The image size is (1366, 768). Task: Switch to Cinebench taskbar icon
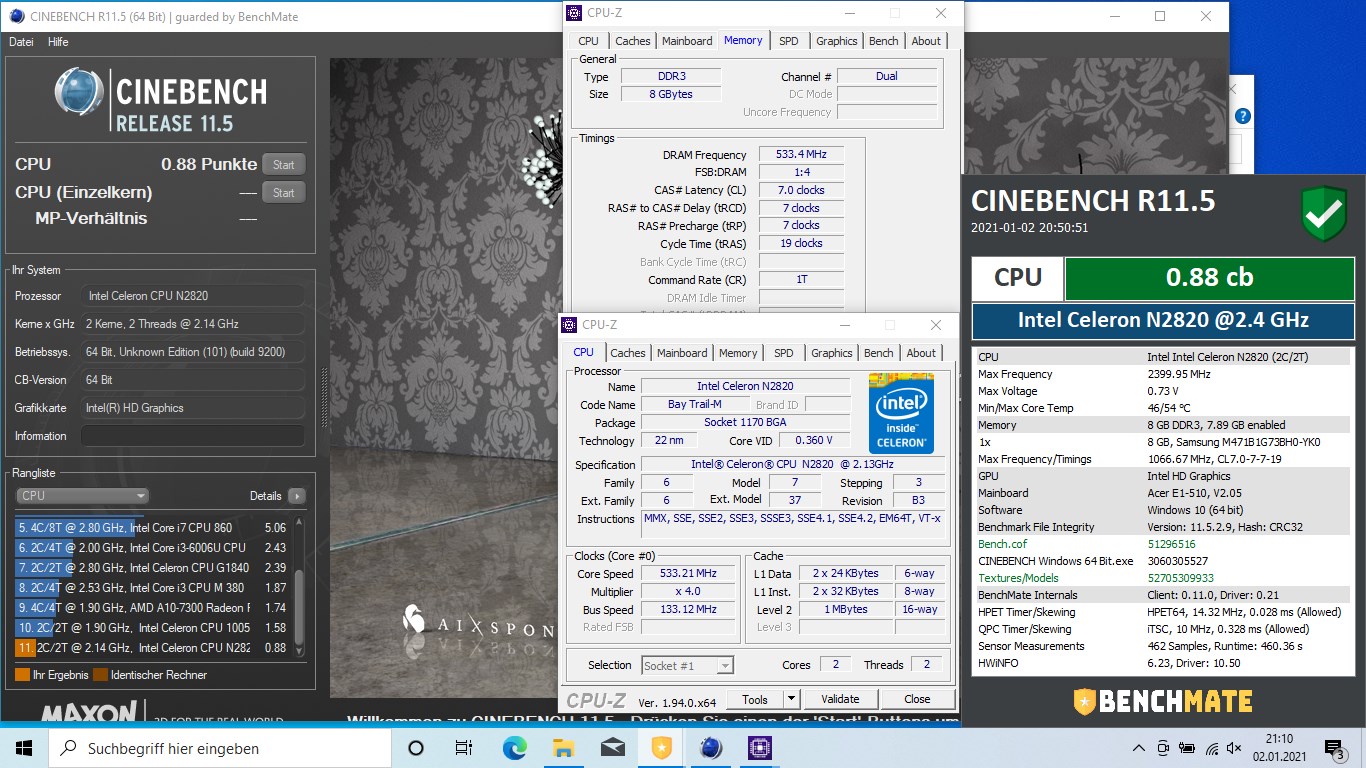(710, 747)
